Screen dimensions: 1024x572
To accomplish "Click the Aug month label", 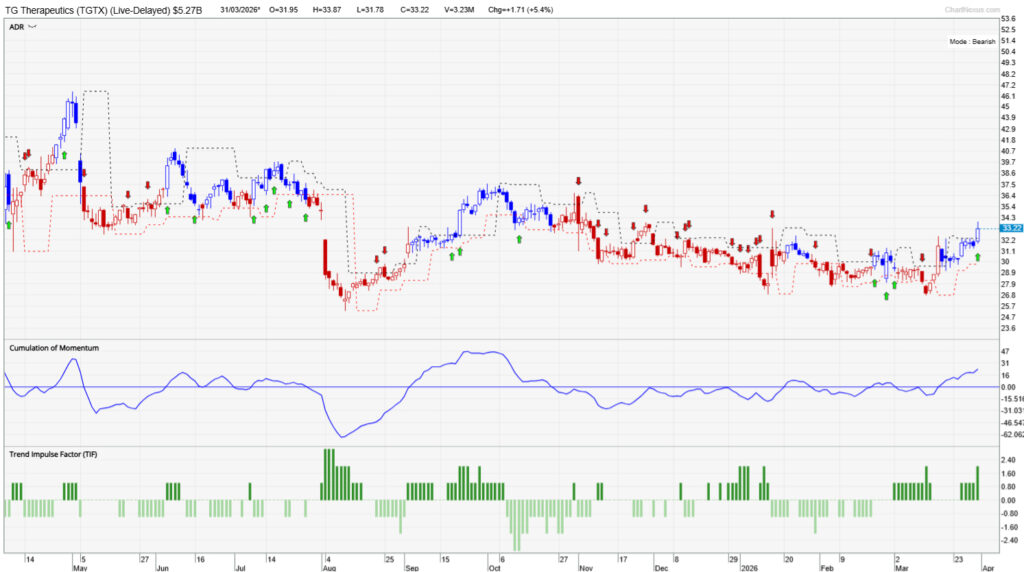I will tap(329, 568).
